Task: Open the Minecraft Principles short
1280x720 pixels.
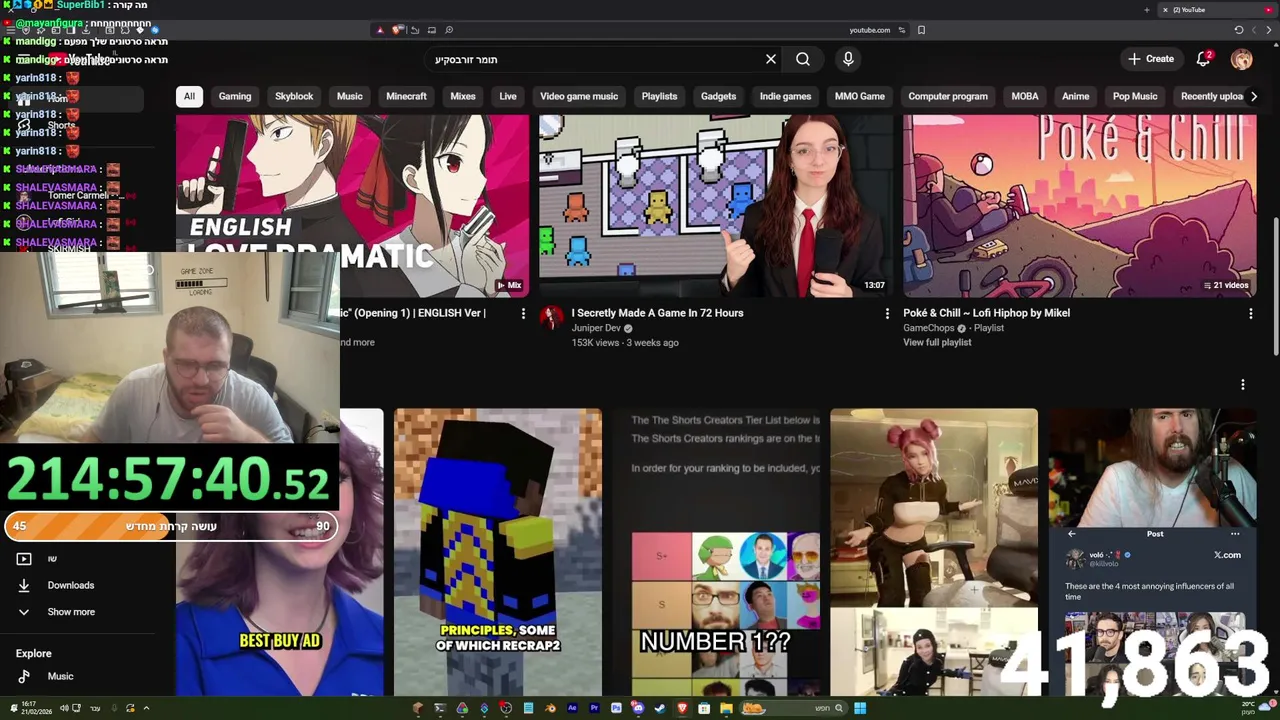Action: point(498,552)
